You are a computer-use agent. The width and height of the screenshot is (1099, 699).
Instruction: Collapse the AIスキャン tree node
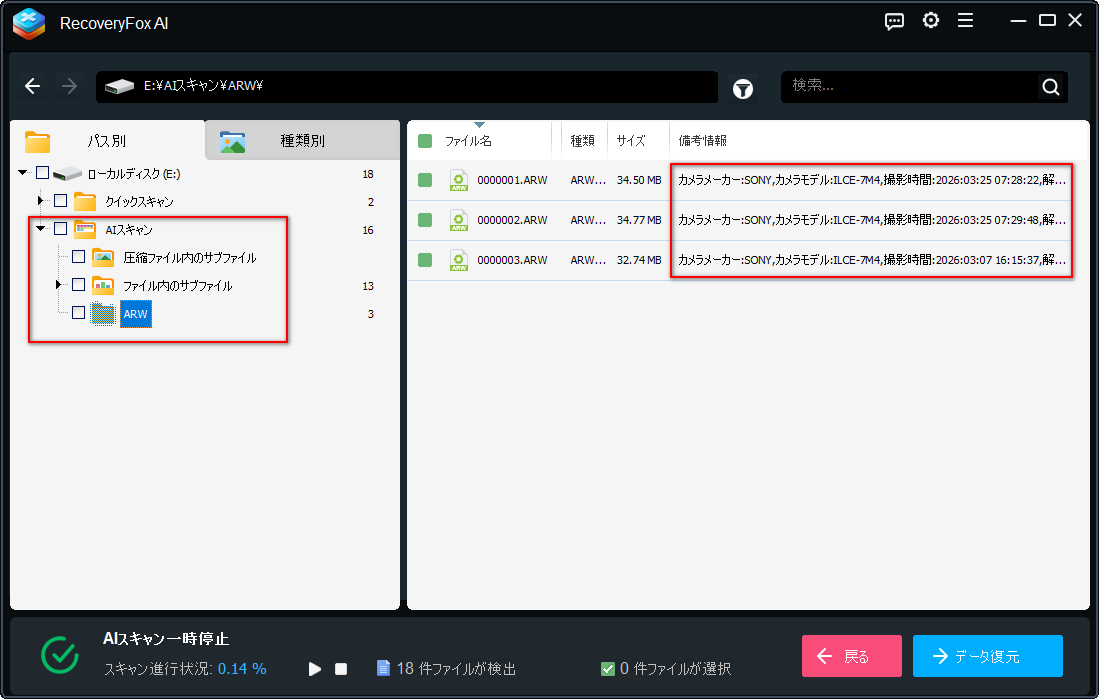tap(41, 229)
